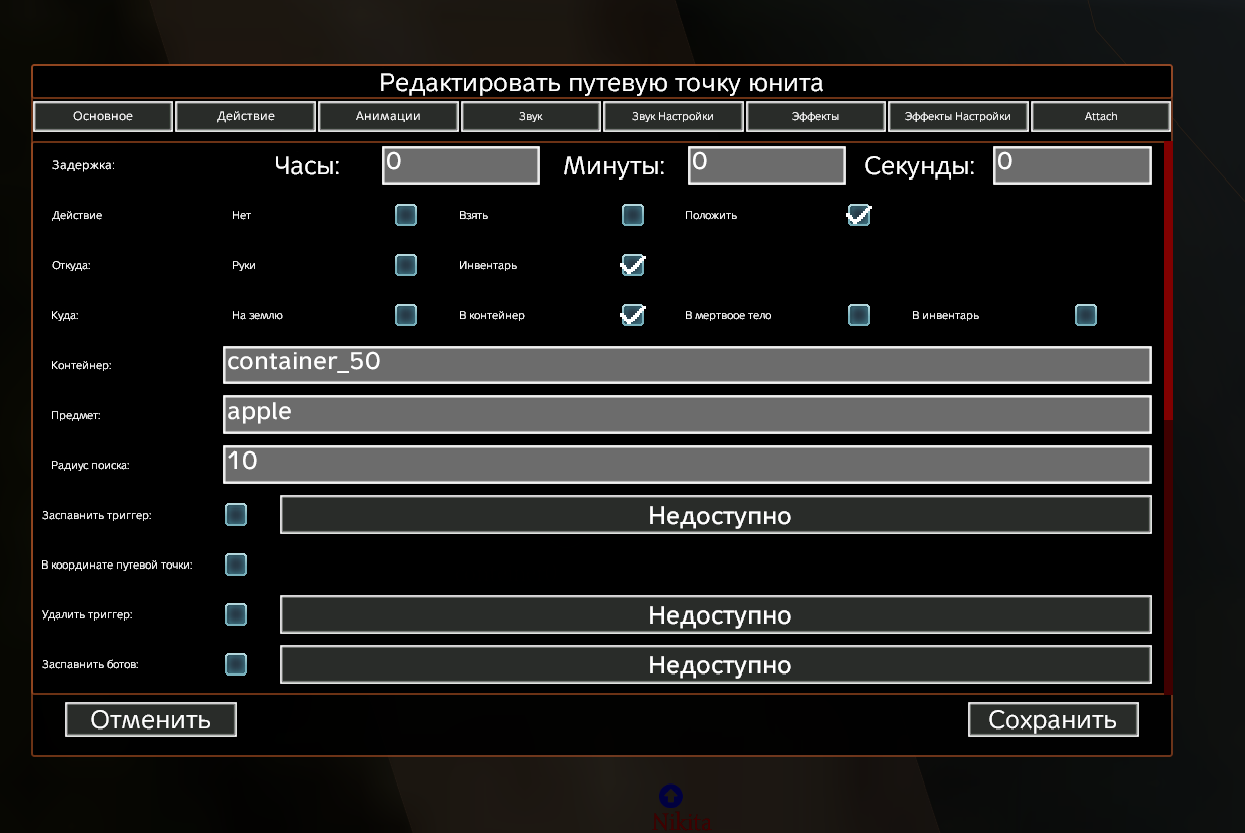Tick the 'Взять' action checkbox
1245x833 pixels.
point(633,215)
